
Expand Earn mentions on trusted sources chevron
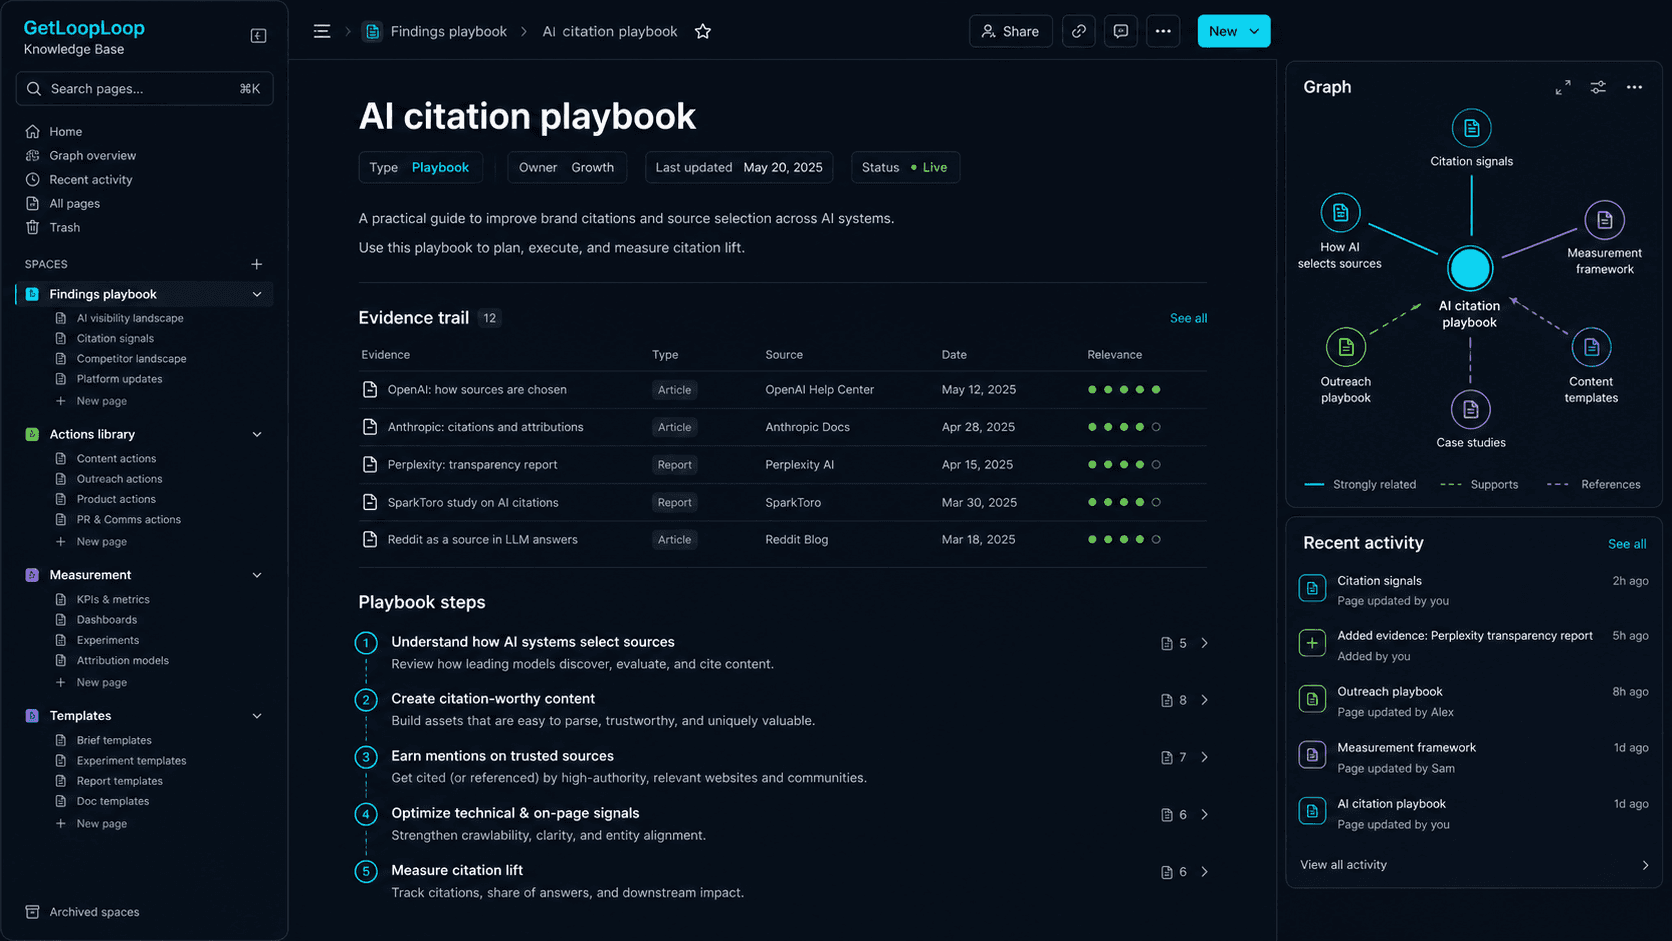click(1204, 757)
